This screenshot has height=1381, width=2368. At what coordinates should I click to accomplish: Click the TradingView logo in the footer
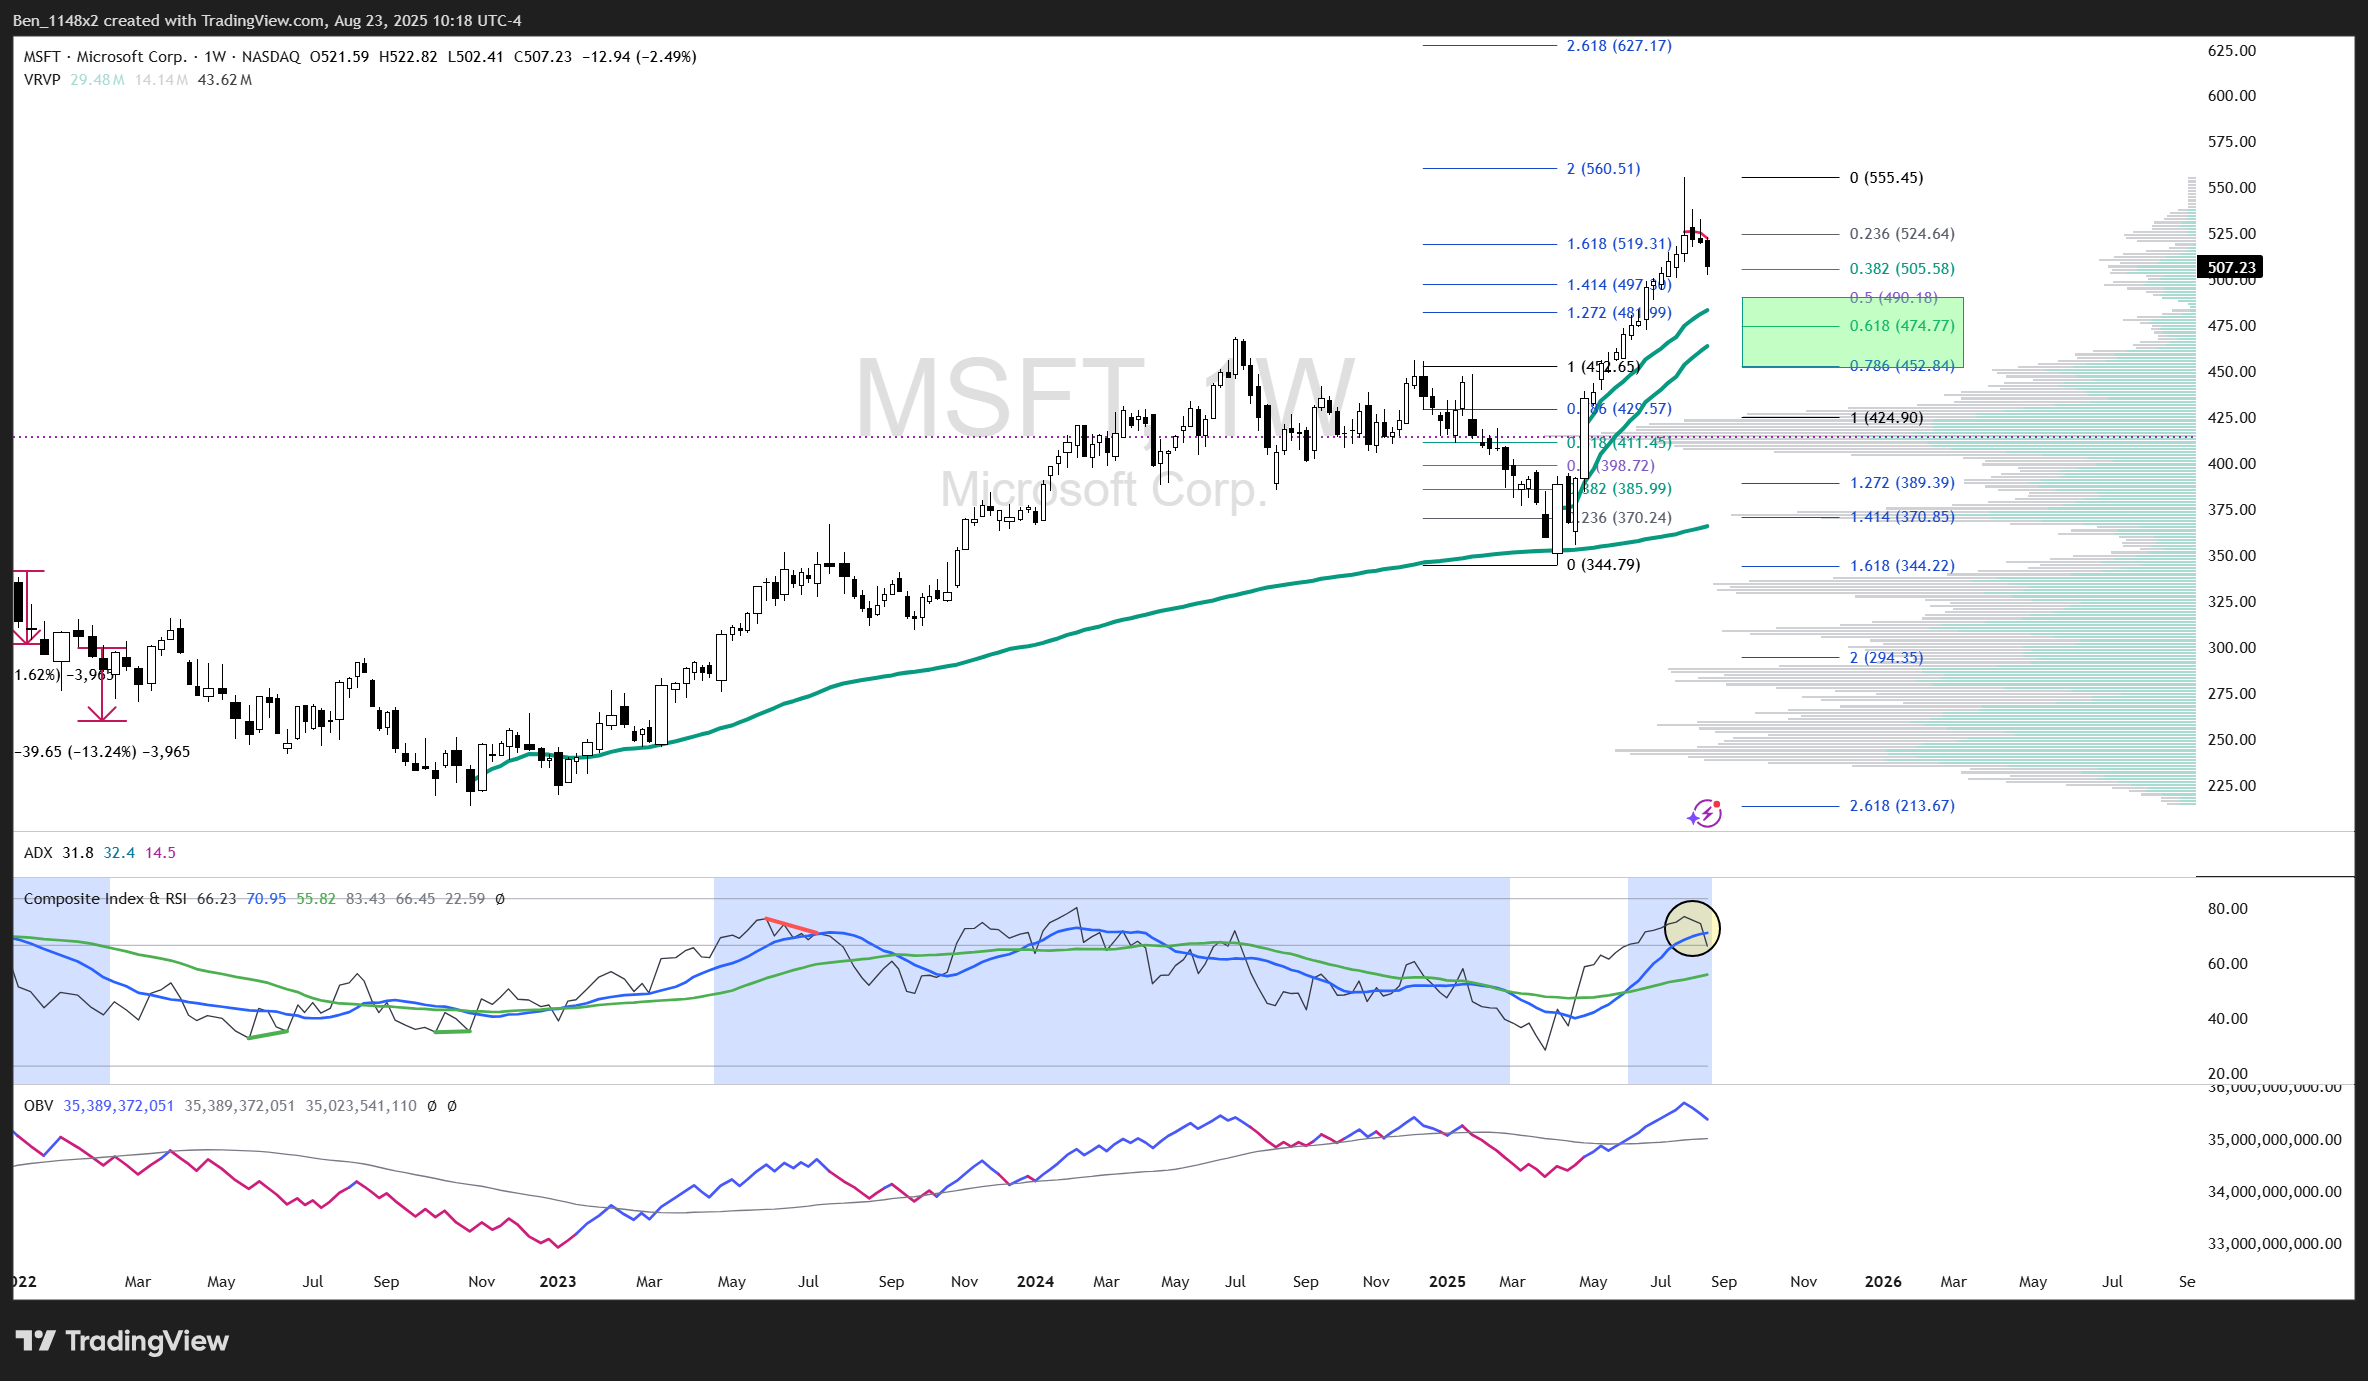click(122, 1341)
